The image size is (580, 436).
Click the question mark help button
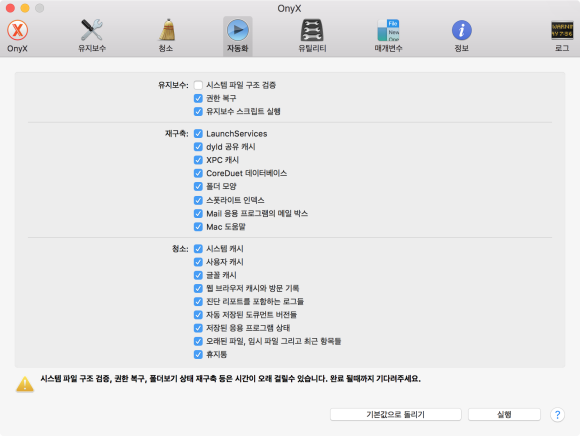(x=557, y=415)
